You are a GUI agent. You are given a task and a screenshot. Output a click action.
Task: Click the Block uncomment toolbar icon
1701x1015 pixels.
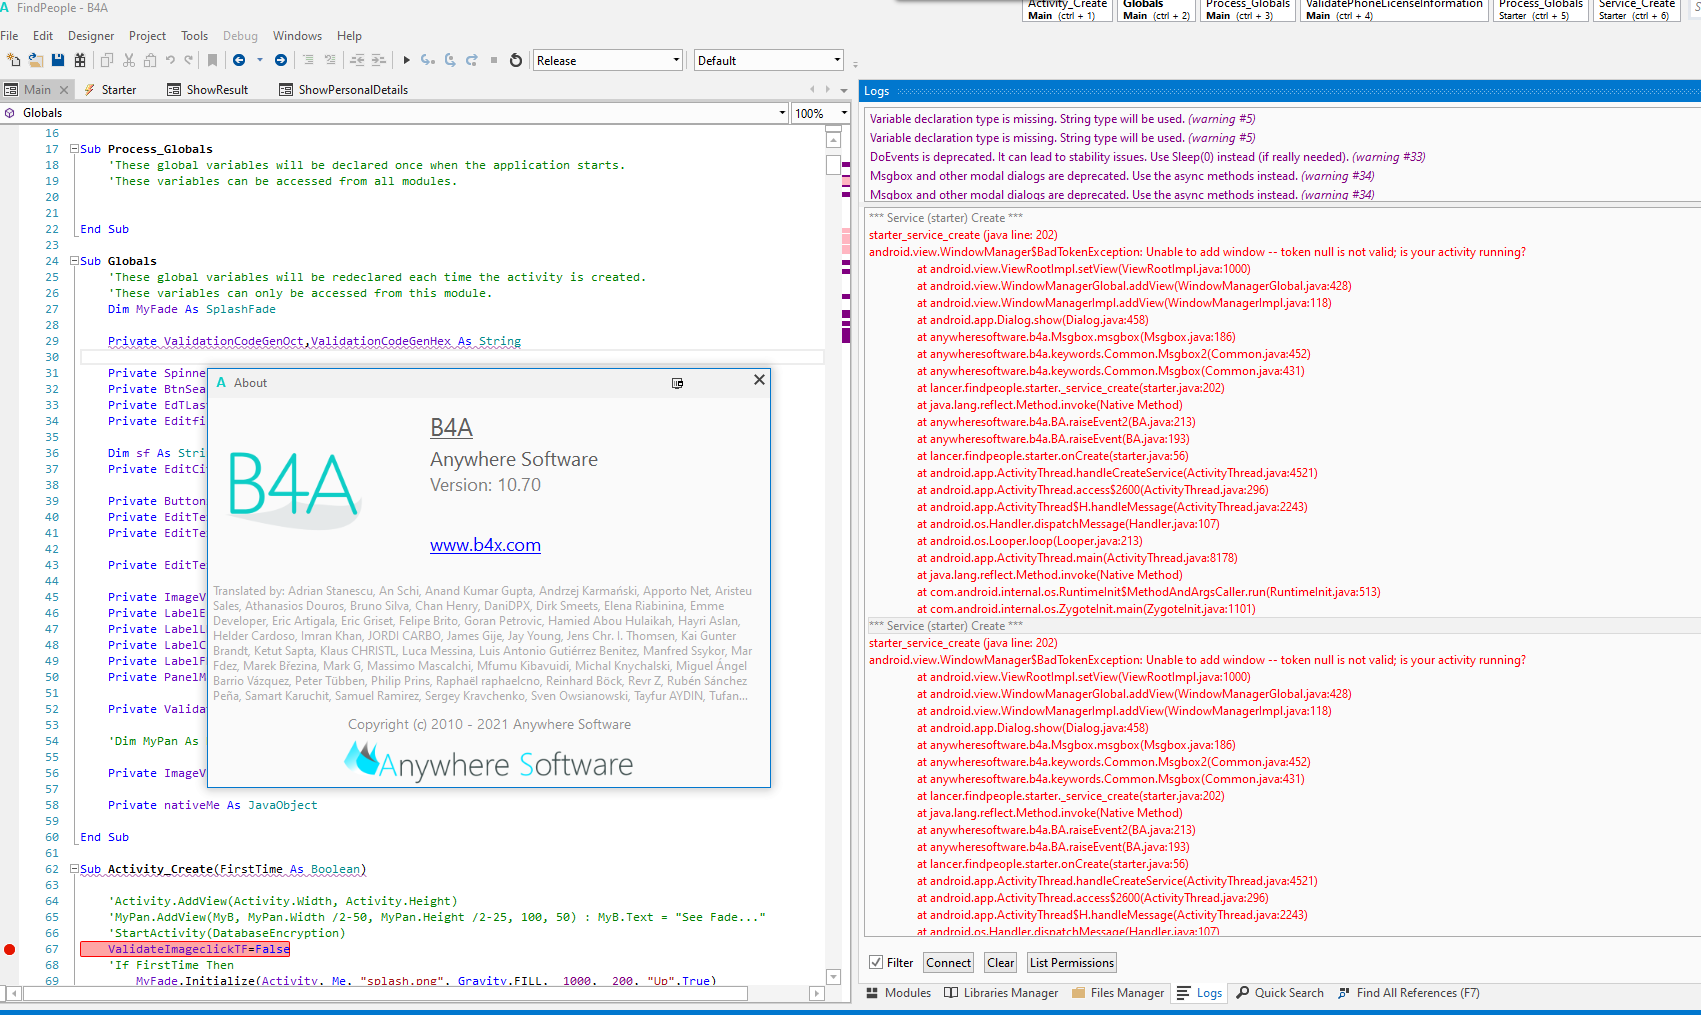tap(329, 60)
